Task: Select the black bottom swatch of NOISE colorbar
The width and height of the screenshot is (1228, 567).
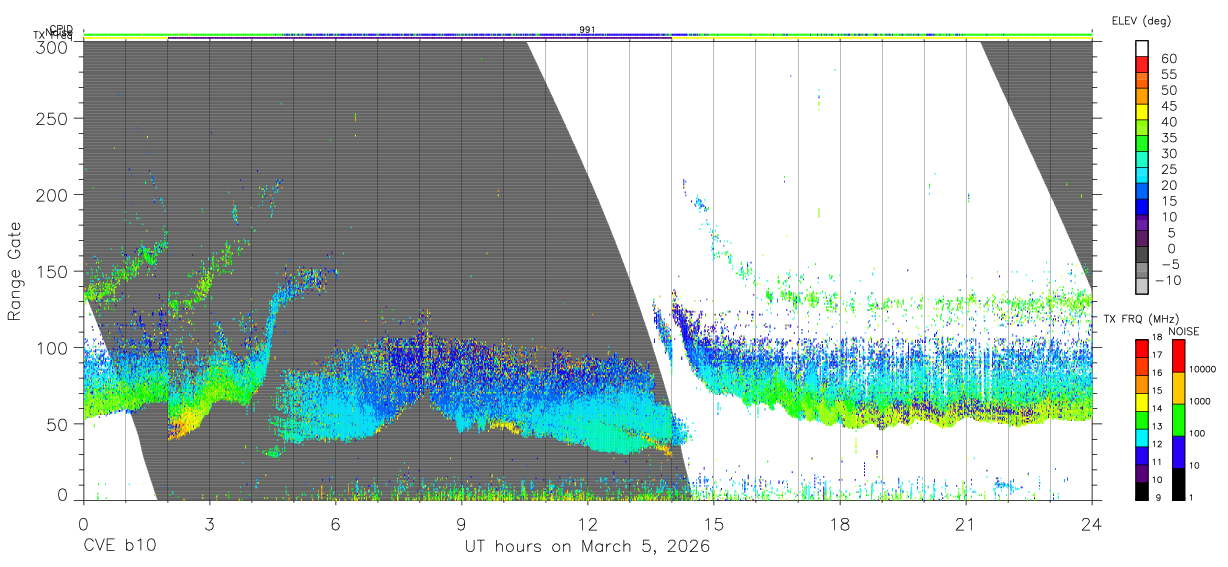Action: 1178,483
